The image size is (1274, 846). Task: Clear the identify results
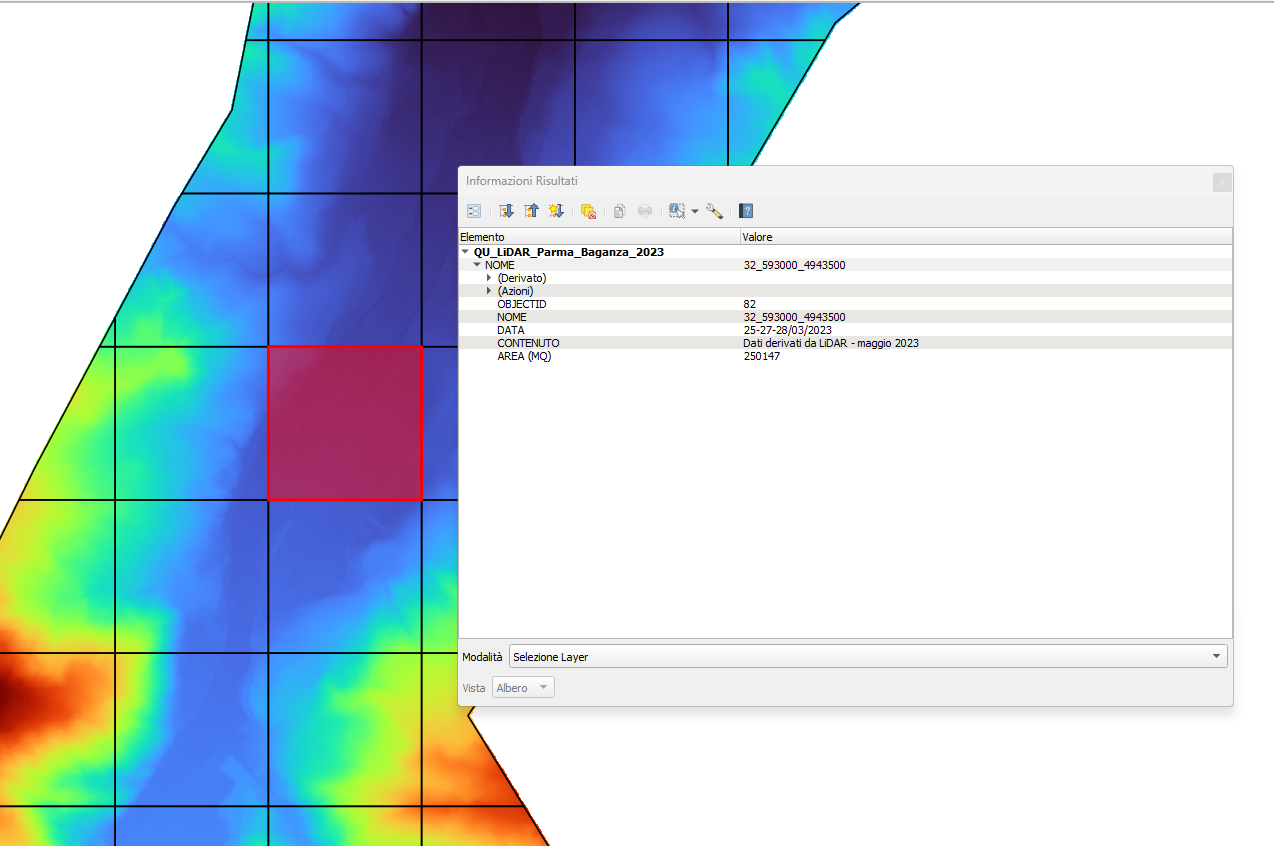pyautogui.click(x=588, y=211)
